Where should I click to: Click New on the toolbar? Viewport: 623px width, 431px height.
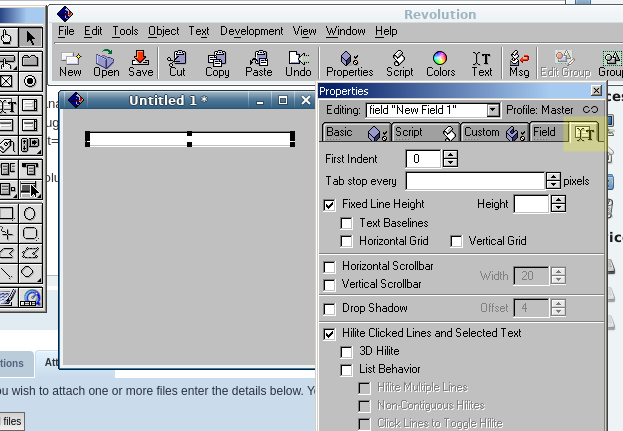pyautogui.click(x=70, y=64)
